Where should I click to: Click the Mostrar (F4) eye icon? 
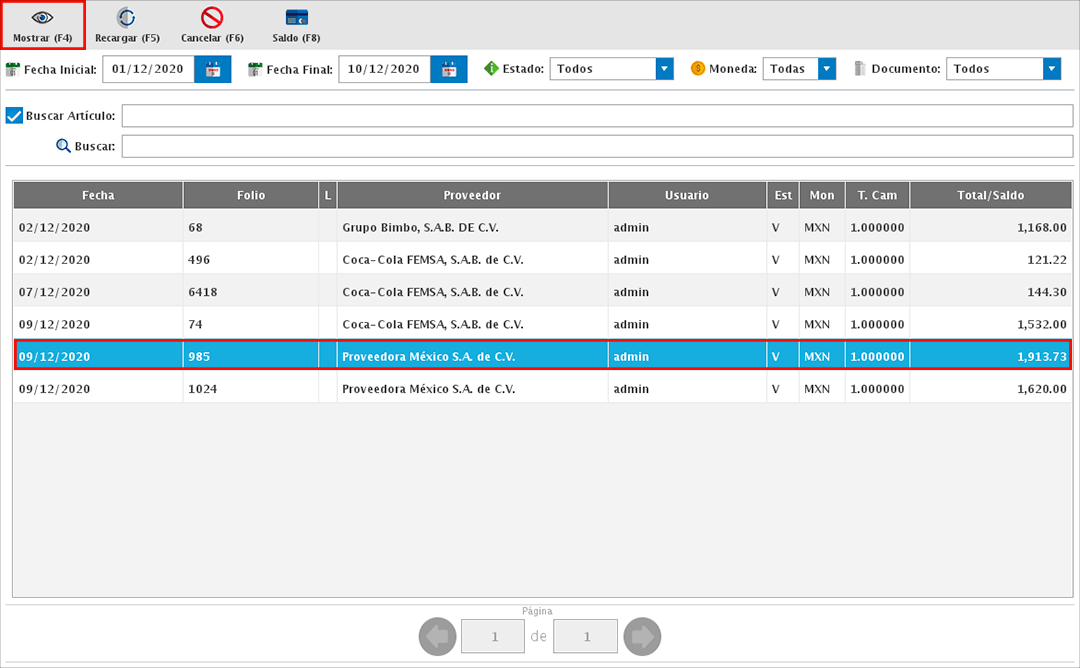pyautogui.click(x=42, y=19)
